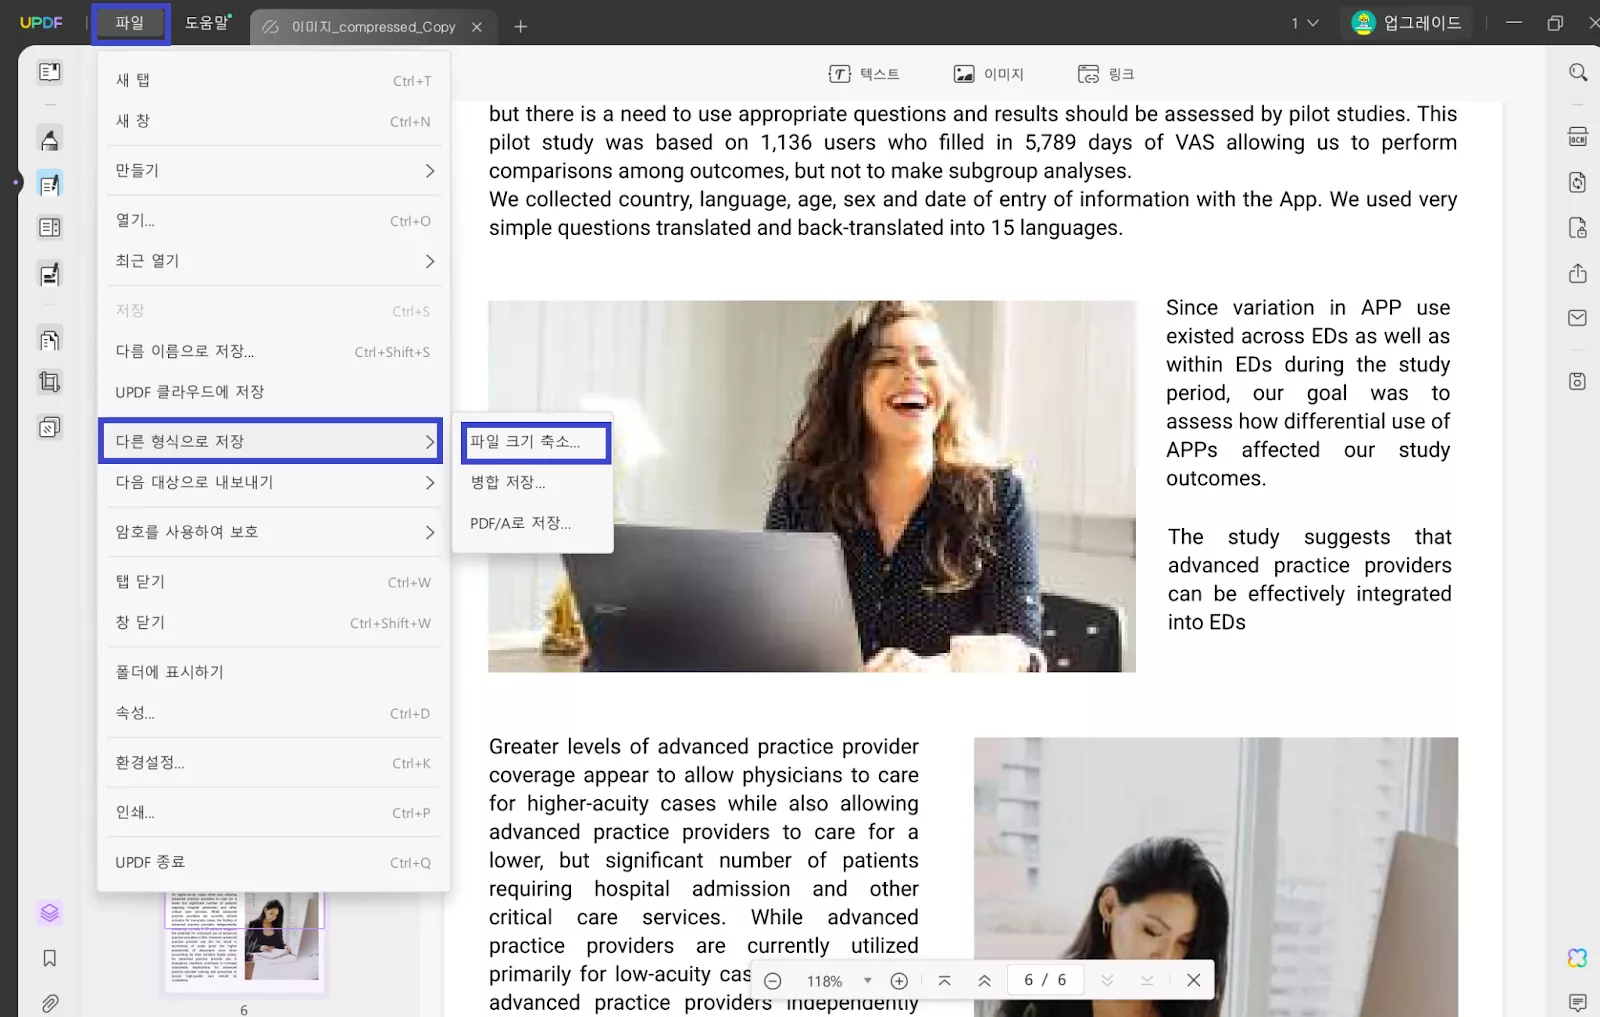Expand the 다른 형식으로 저장 submenu

click(271, 441)
